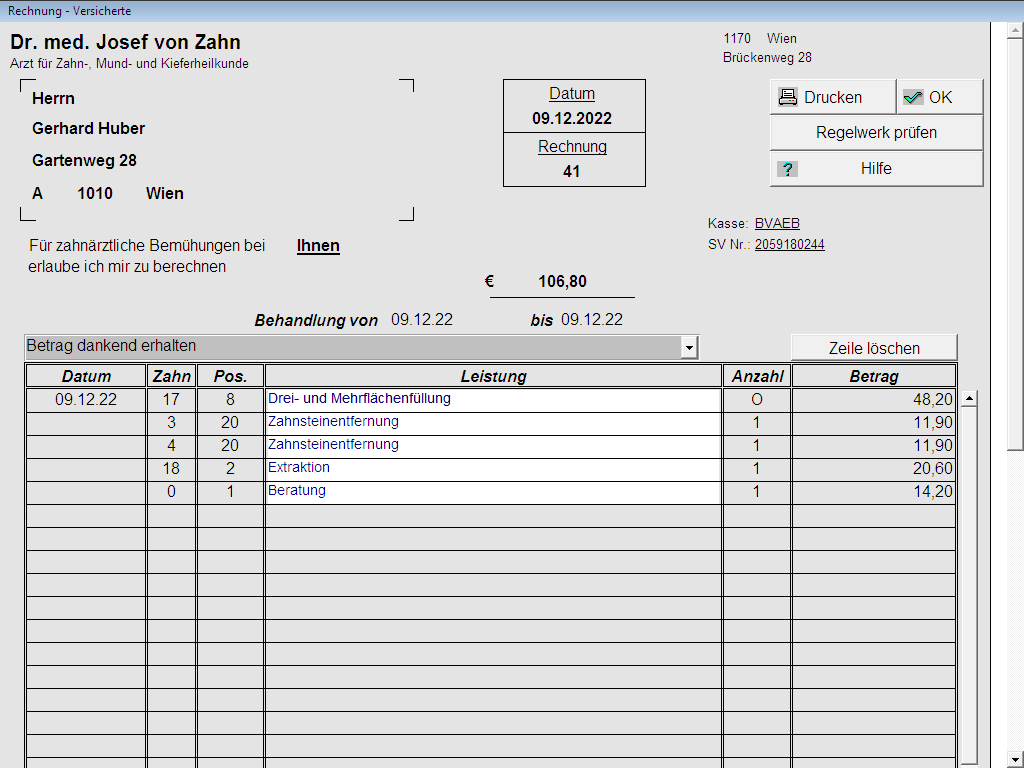Viewport: 1024px width, 768px height.
Task: Click the Rechnung number 41 field
Action: (x=572, y=171)
